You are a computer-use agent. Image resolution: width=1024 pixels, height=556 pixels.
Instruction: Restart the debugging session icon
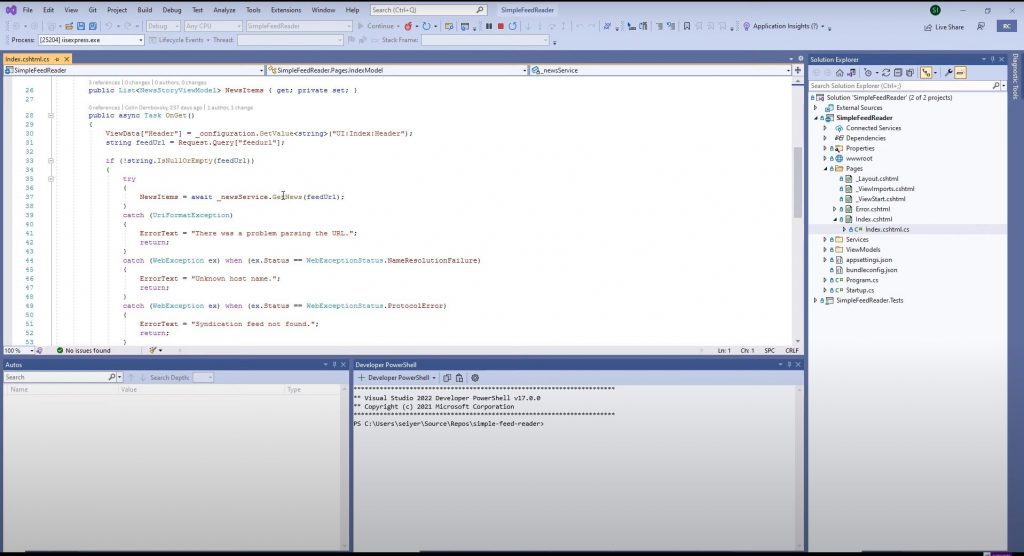click(513, 26)
